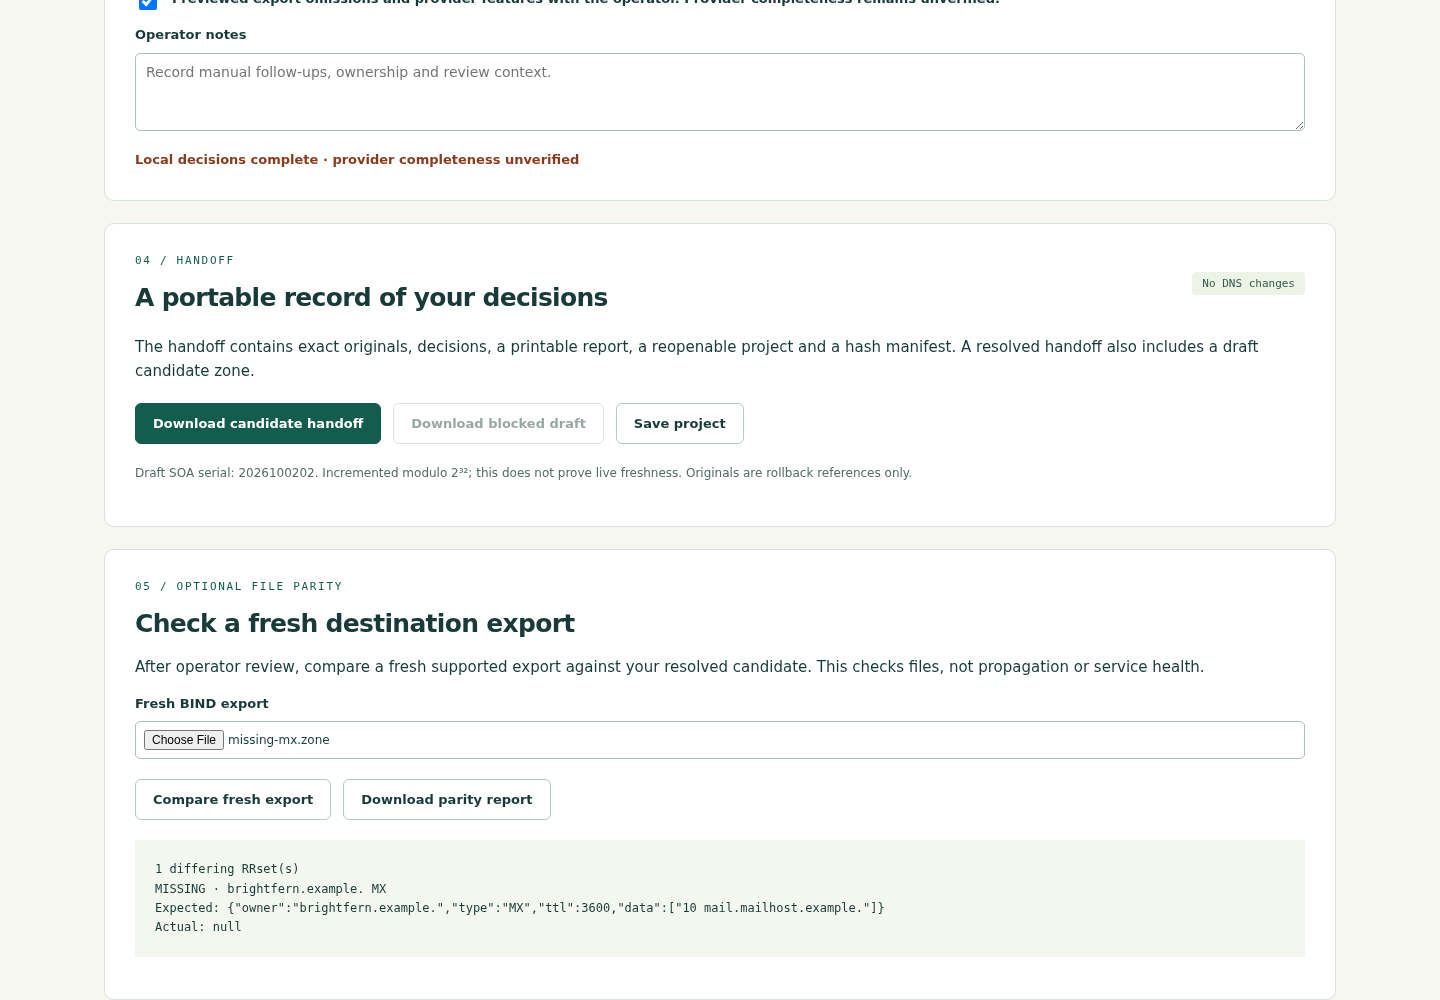Click the "1 differing RRset(s)" result line
The height and width of the screenshot is (1000, 1440).
[x=227, y=869]
